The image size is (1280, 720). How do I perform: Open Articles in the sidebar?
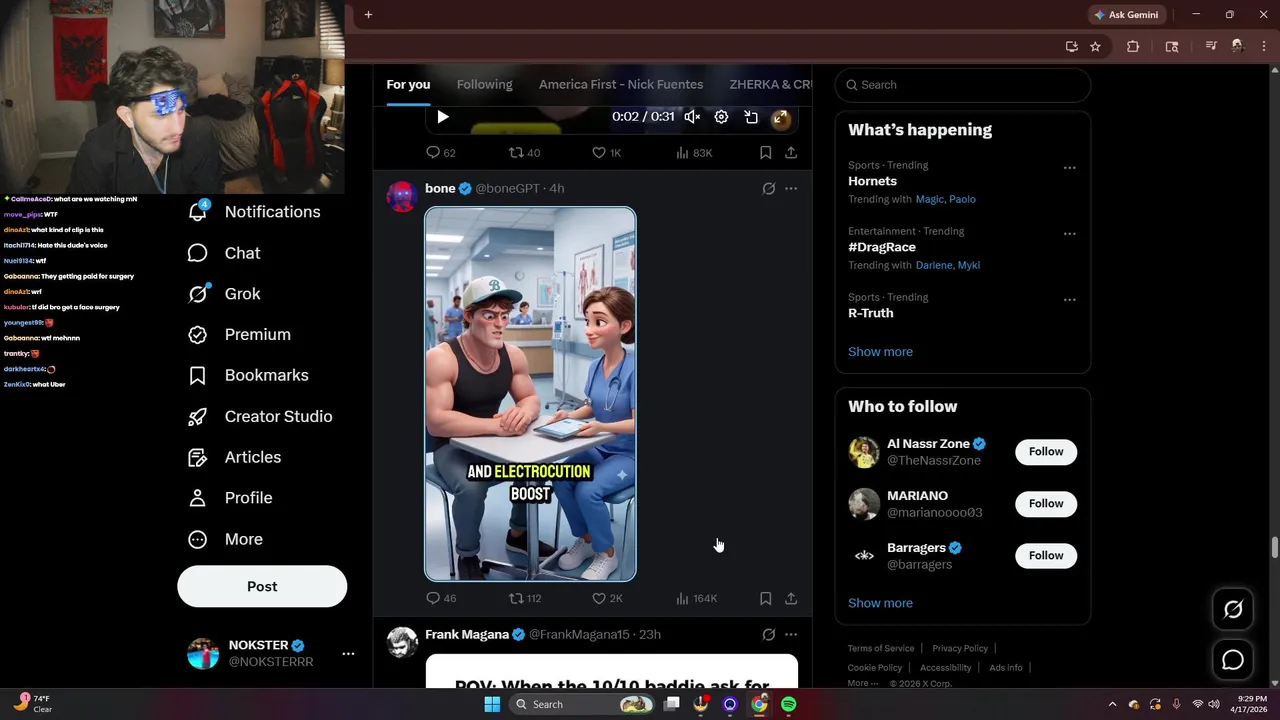[x=234, y=457]
